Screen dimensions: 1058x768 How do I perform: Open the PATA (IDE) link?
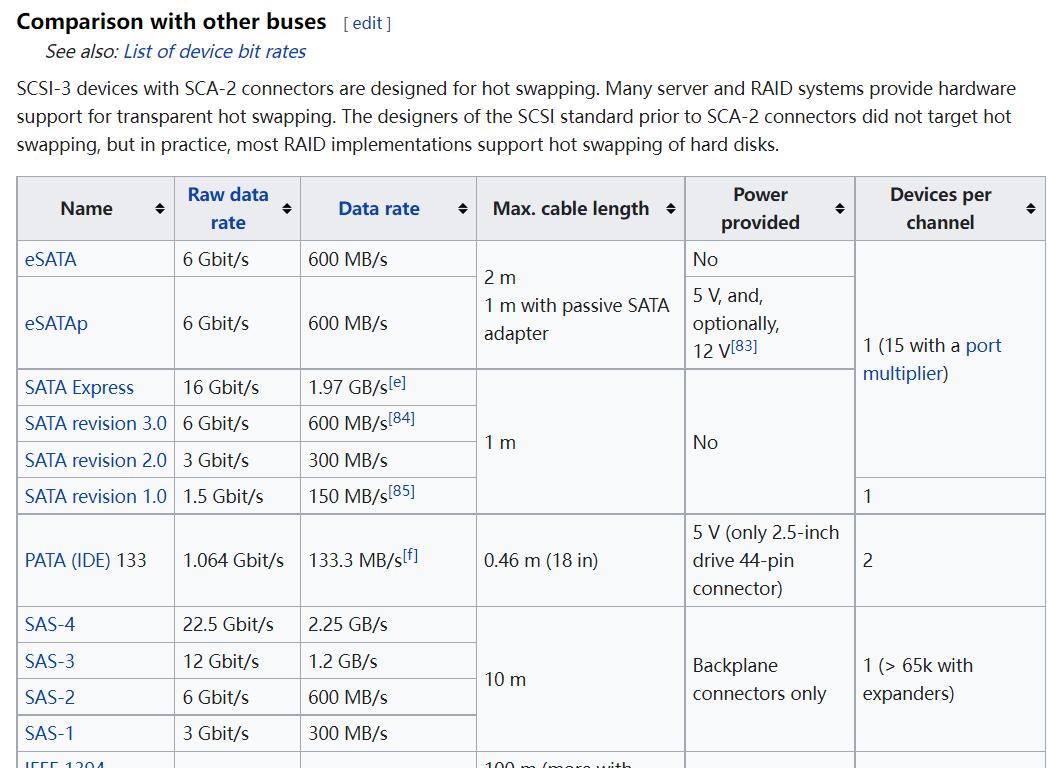tap(67, 560)
